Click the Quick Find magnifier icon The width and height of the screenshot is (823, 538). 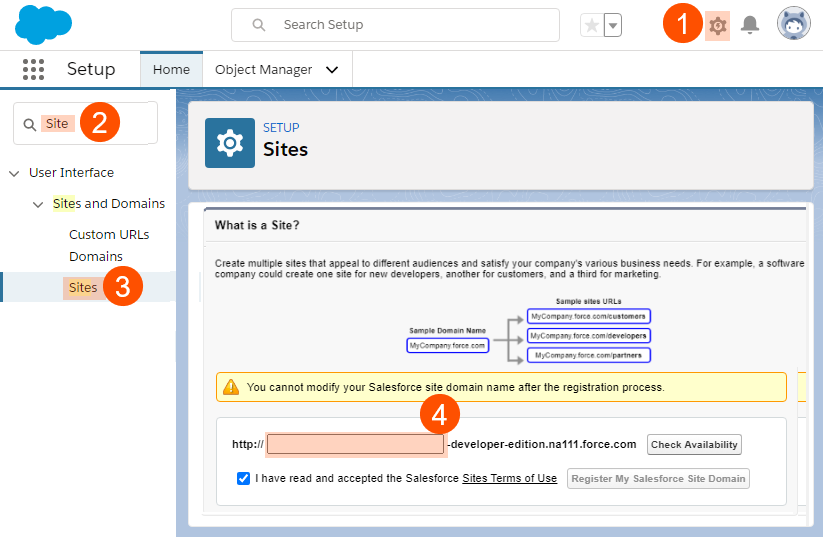(x=29, y=124)
